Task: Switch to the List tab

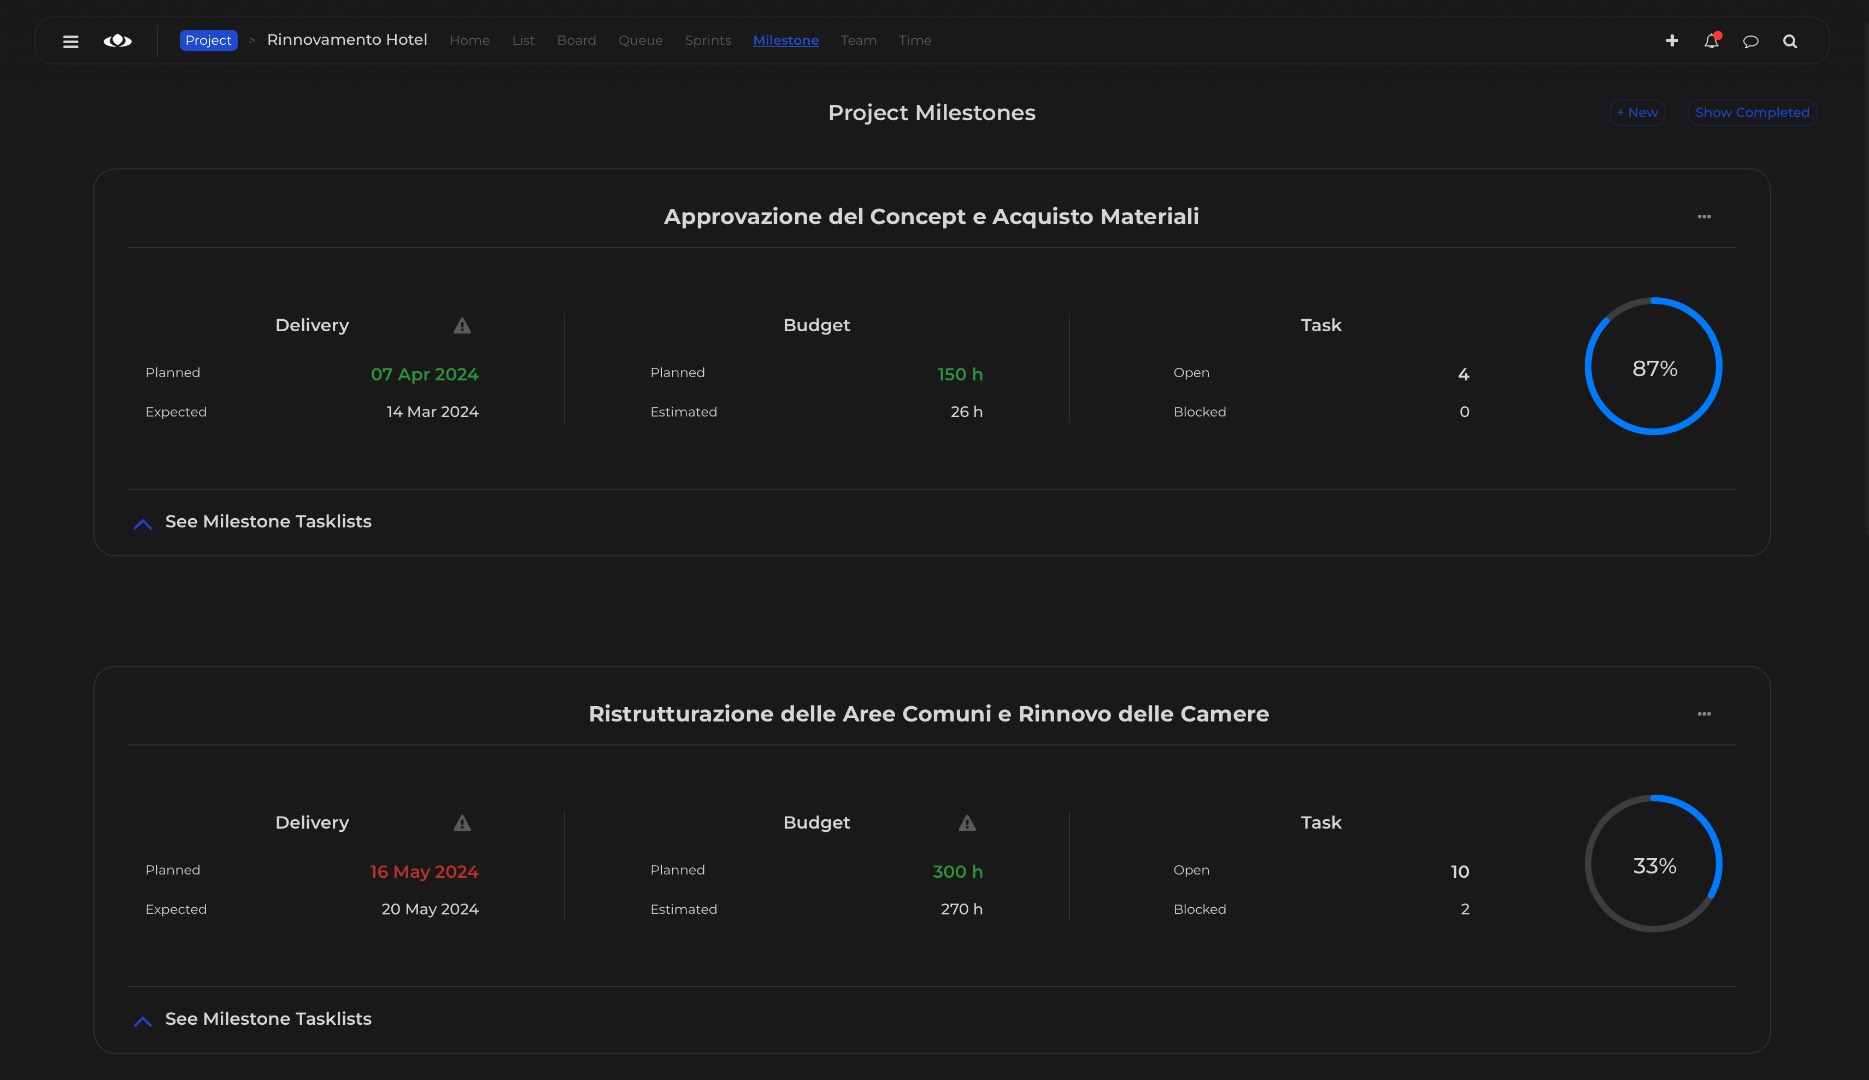Action: click(523, 41)
